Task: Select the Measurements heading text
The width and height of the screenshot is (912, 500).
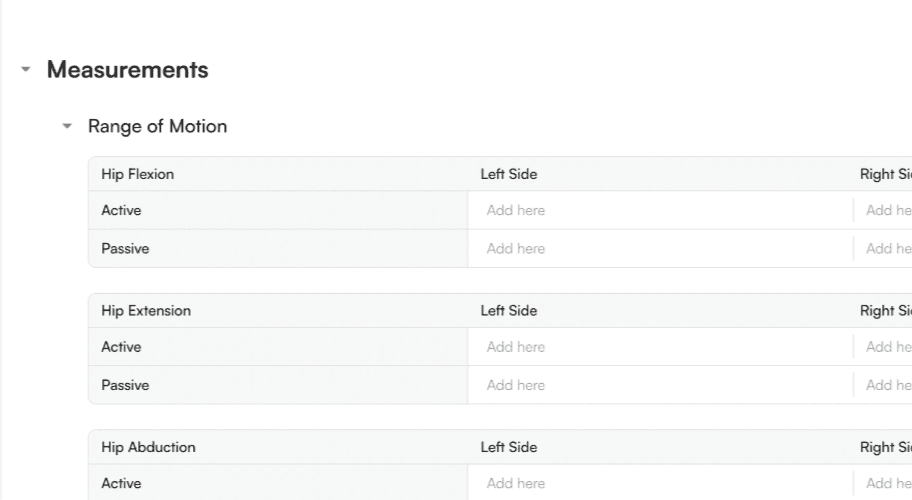Action: pos(127,70)
